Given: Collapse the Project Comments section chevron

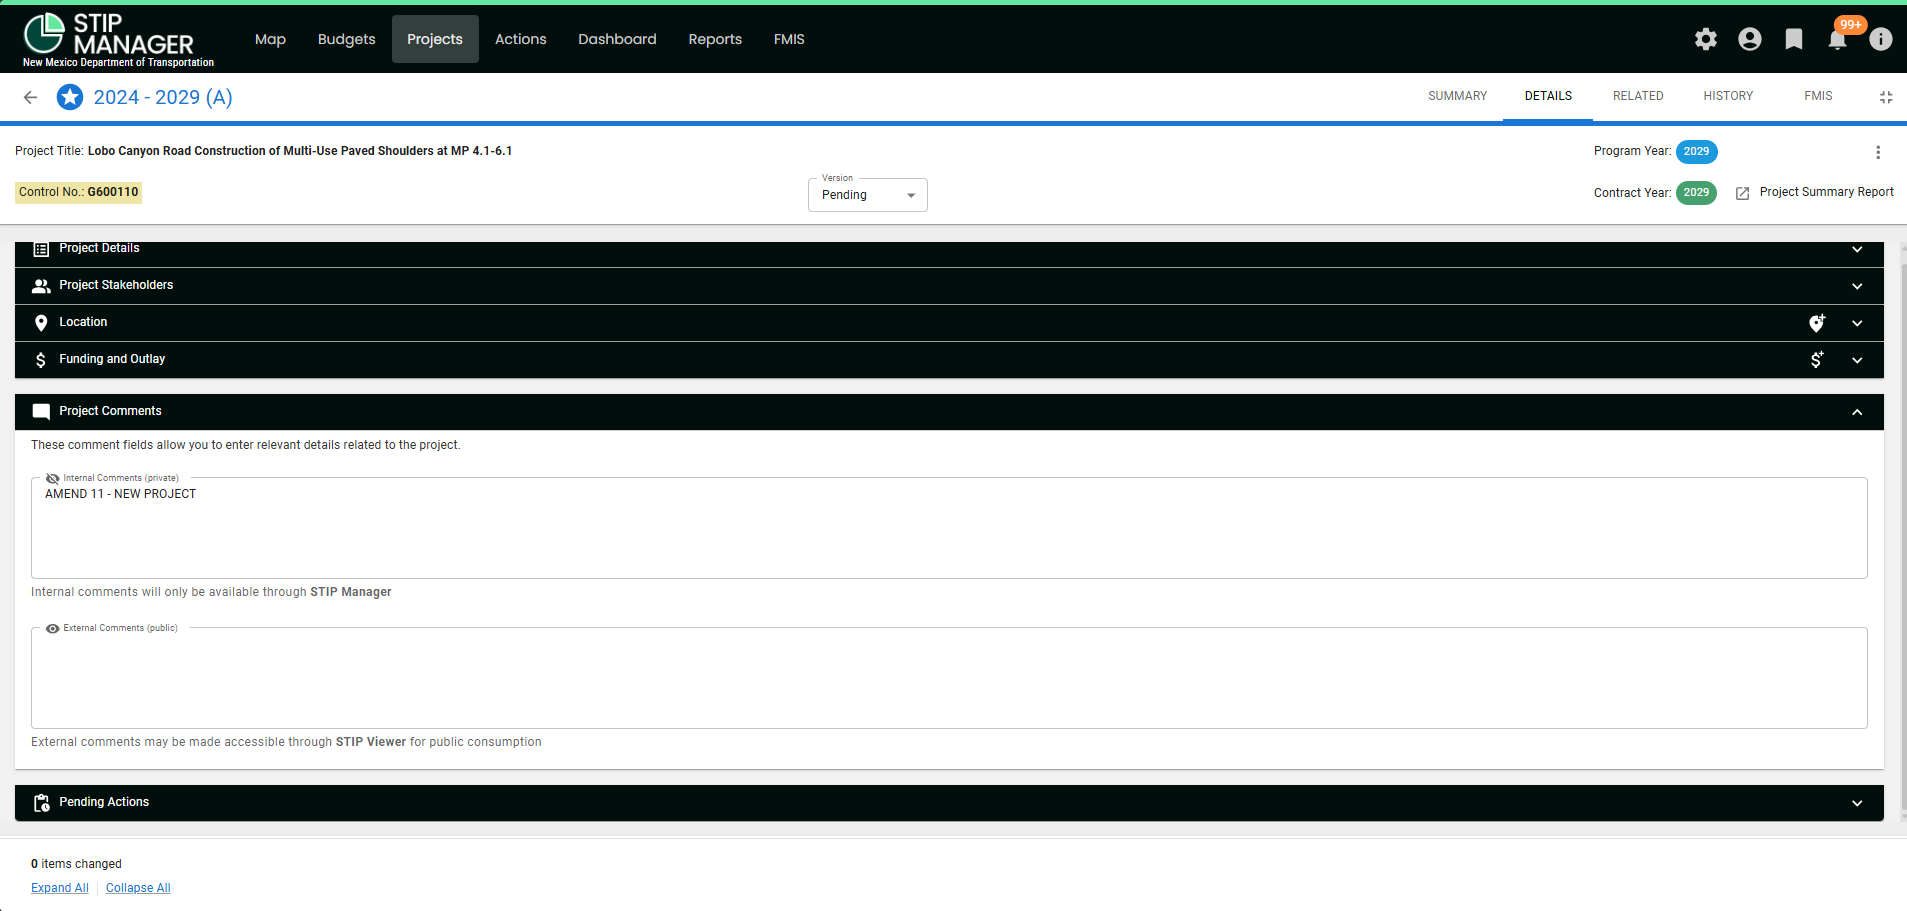Looking at the screenshot, I should pyautogui.click(x=1857, y=412).
